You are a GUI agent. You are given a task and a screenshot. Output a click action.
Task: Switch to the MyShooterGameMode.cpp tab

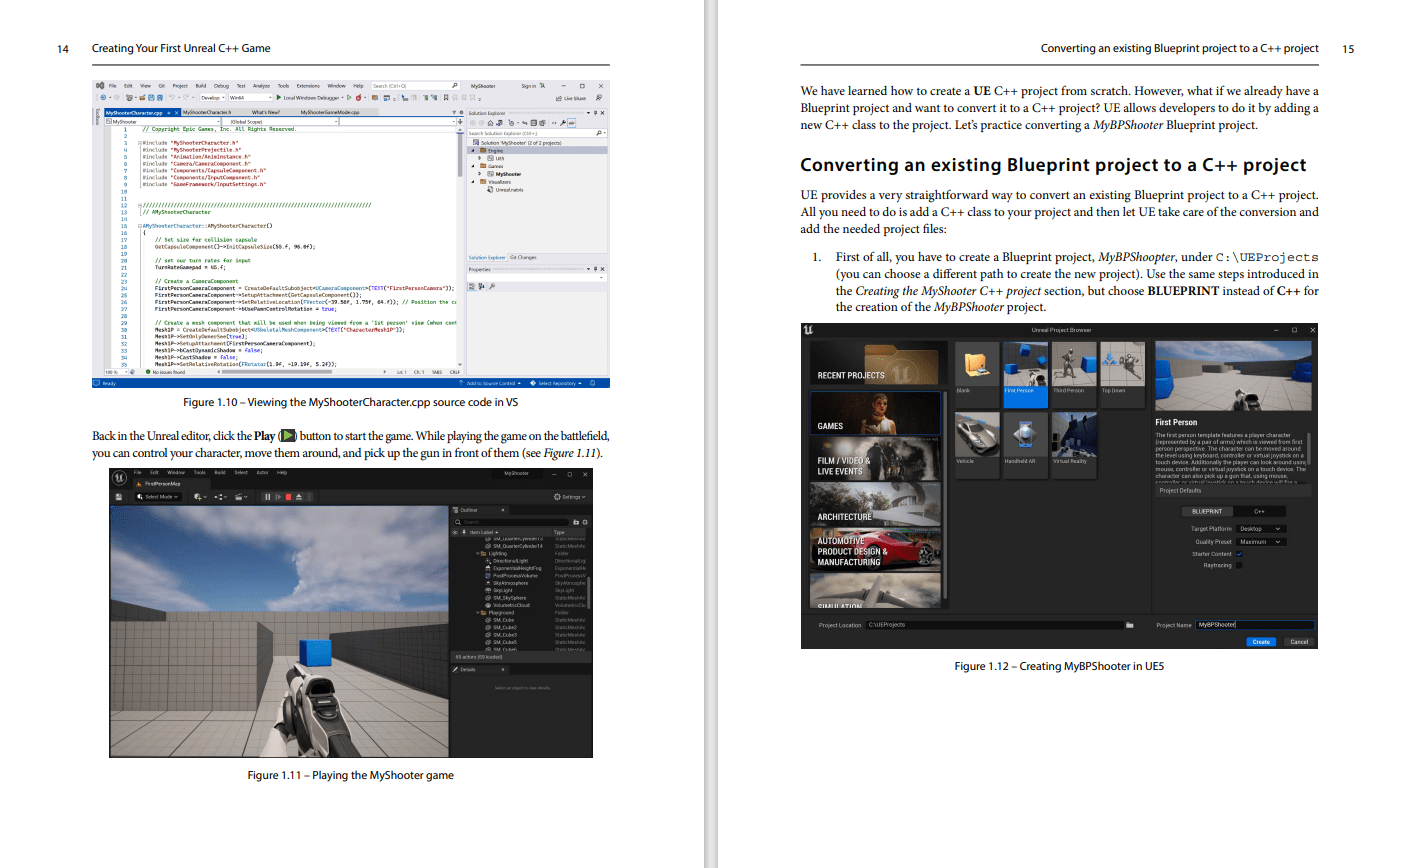pos(329,112)
